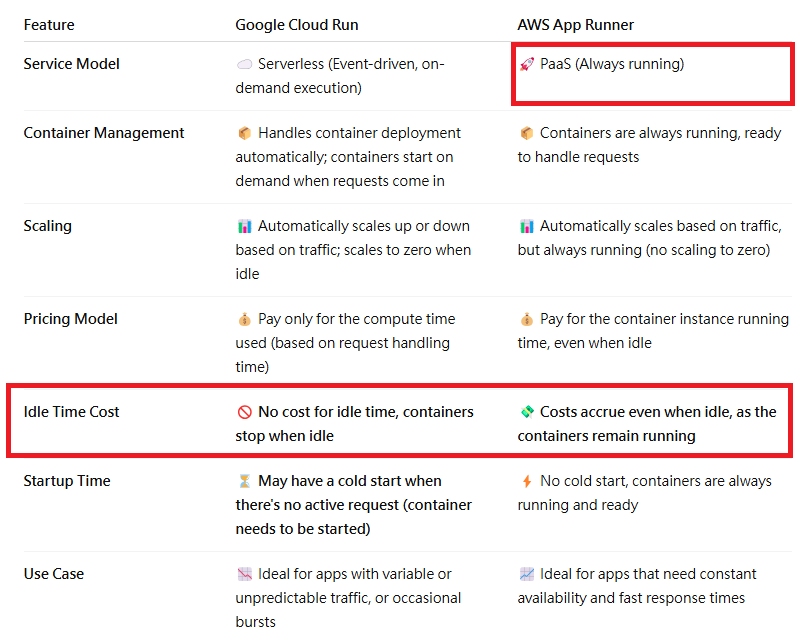Viewport: 795px width, 629px height.
Task: Select the AWS App Runner column header
Action: coord(575,25)
